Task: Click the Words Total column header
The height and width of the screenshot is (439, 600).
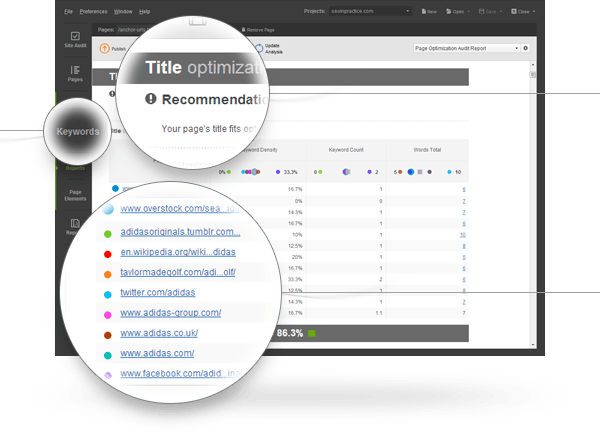Action: (x=427, y=150)
